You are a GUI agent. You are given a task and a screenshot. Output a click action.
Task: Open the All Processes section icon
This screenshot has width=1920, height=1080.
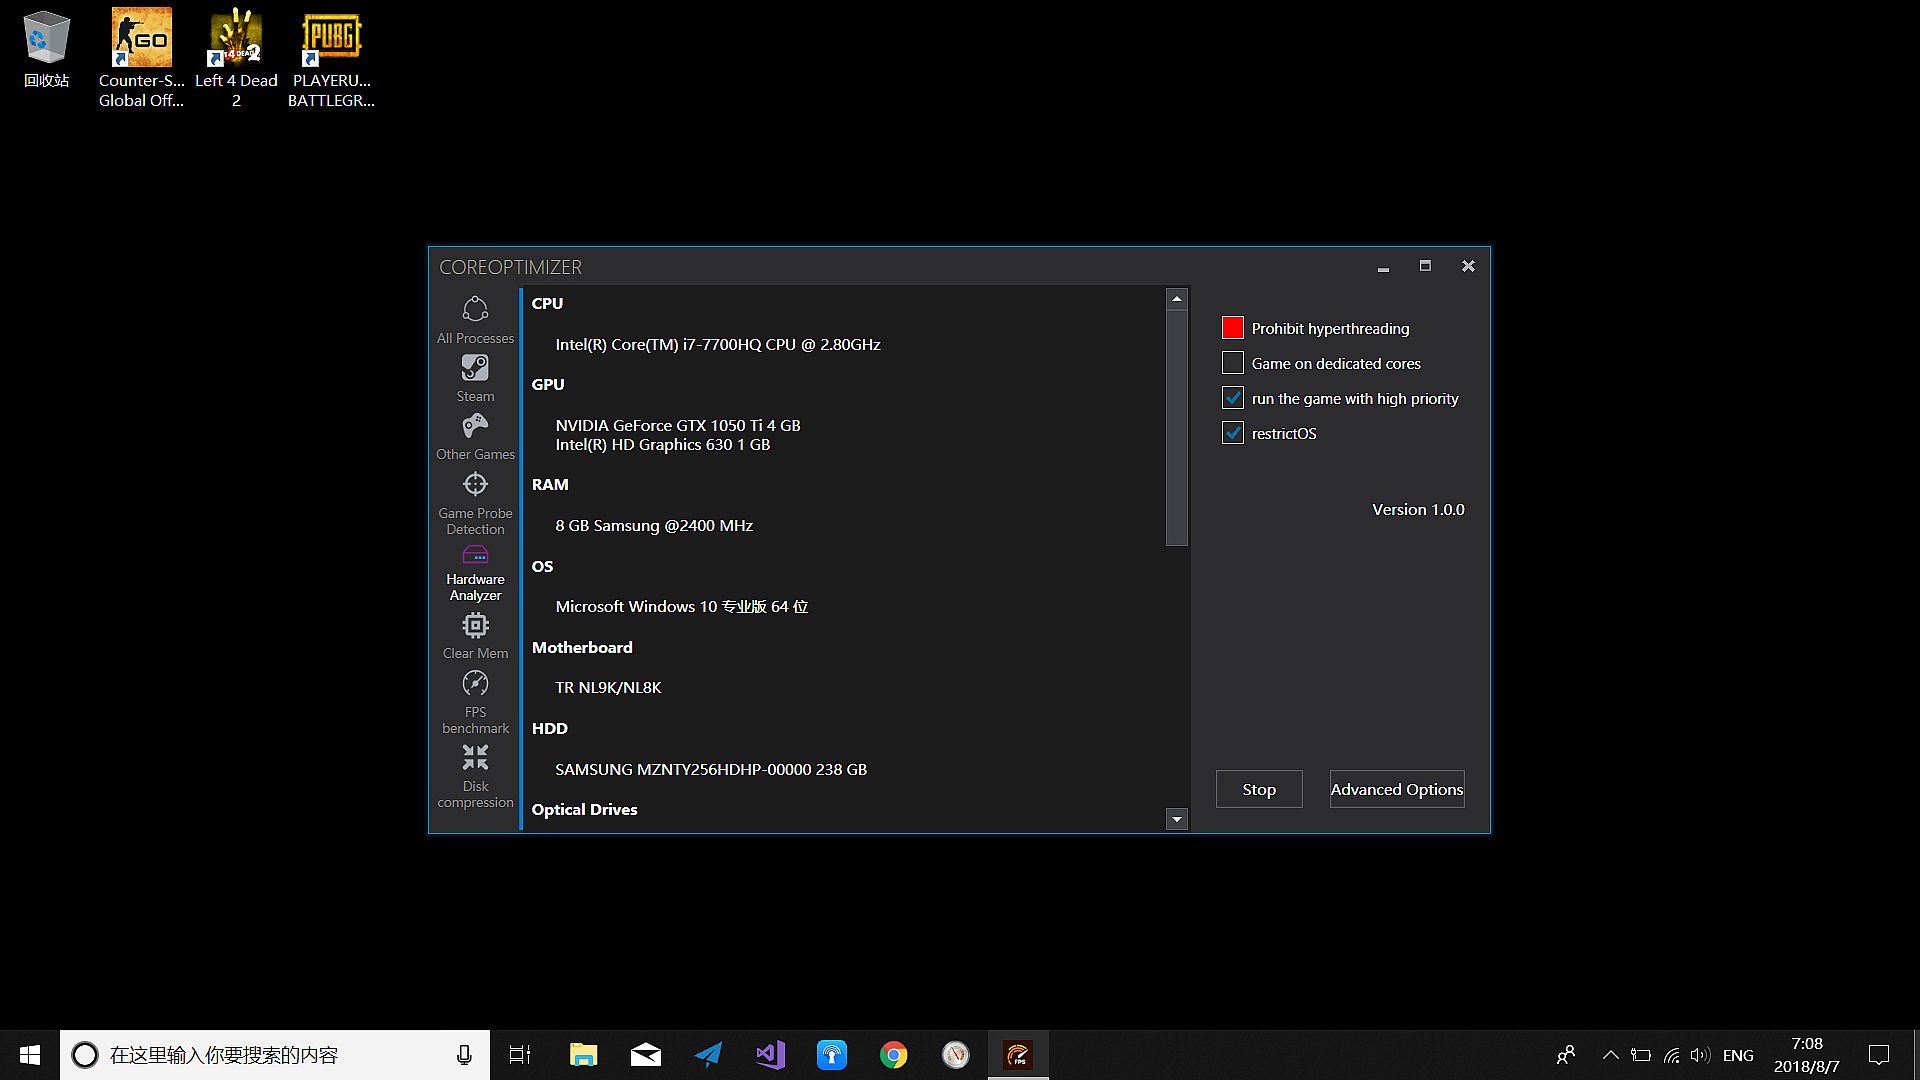(475, 309)
